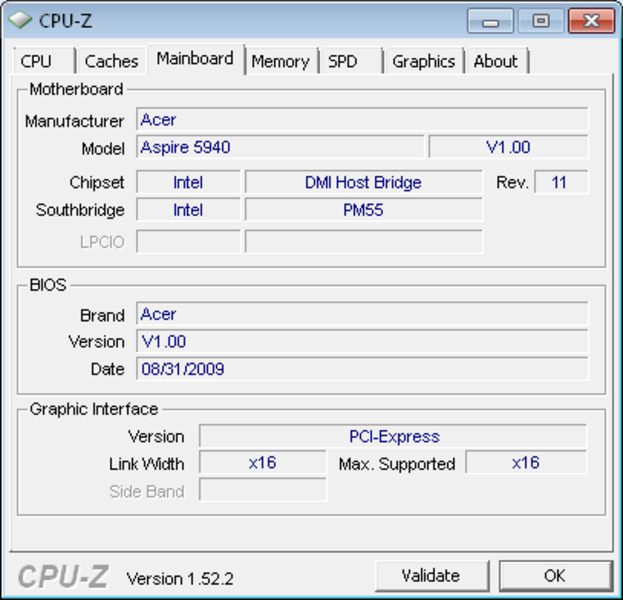Click the Version 1.52.2 label
The width and height of the screenshot is (623, 600).
click(x=180, y=579)
